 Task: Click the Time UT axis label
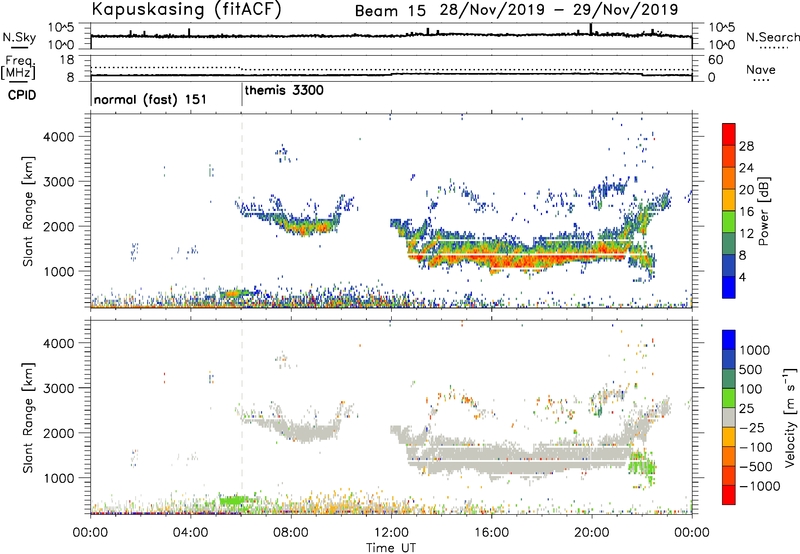click(x=391, y=548)
